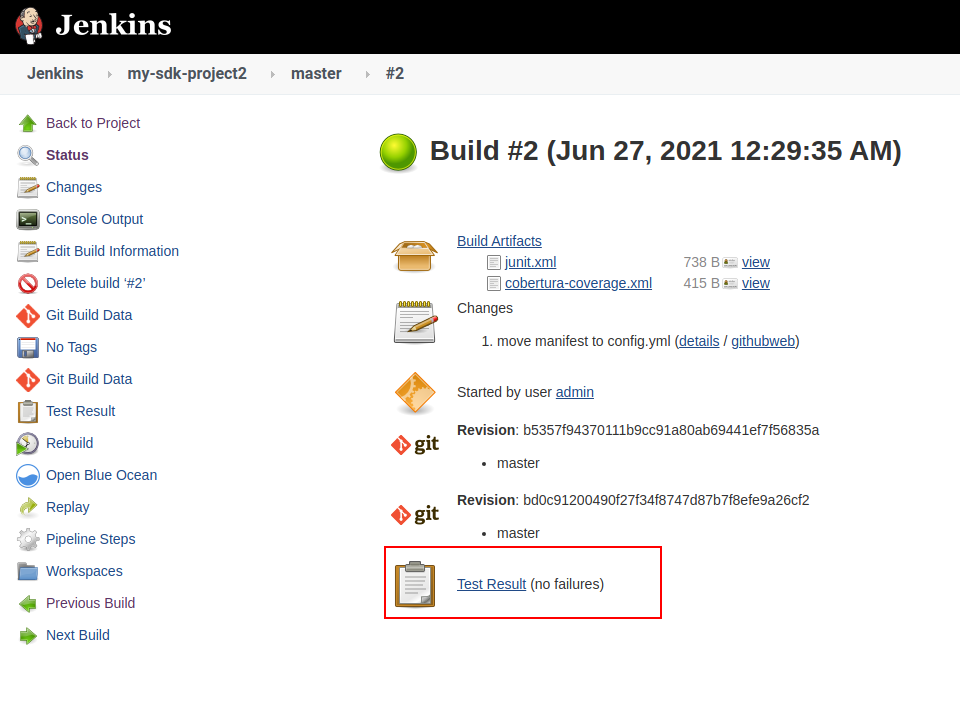Expand breadcrumb arrow after master

click(367, 74)
